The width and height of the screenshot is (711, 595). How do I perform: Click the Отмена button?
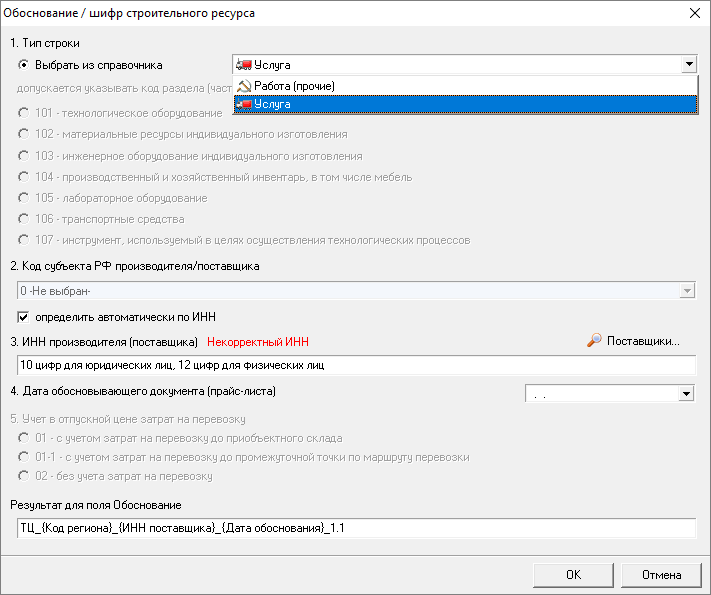661,575
